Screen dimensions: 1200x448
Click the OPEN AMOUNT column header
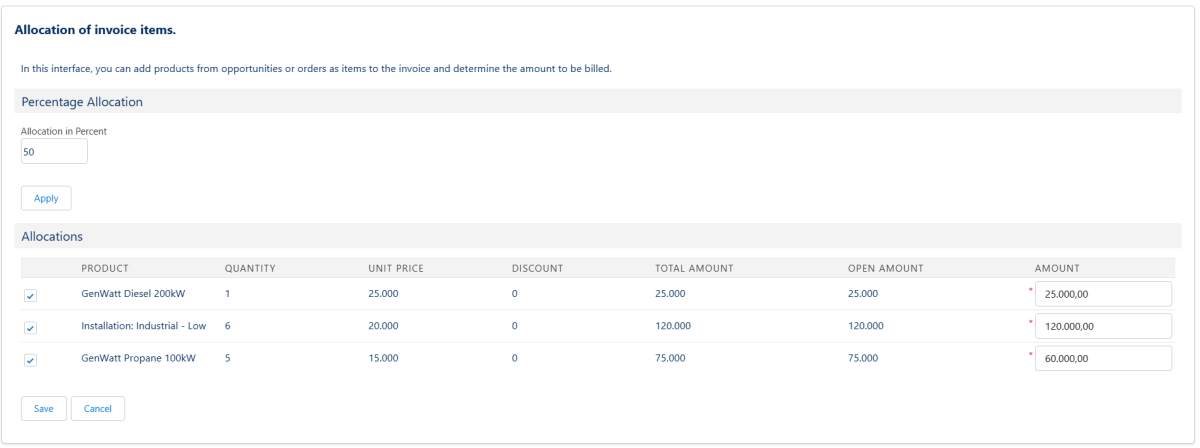(885, 268)
